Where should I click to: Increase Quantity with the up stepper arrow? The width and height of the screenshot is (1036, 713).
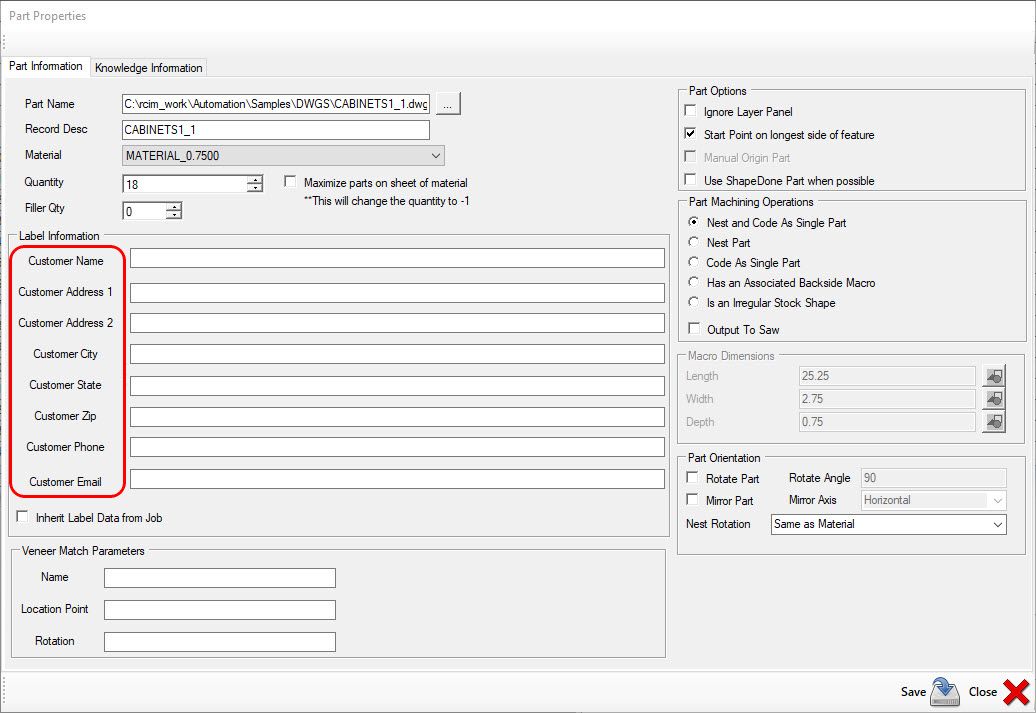click(x=255, y=180)
